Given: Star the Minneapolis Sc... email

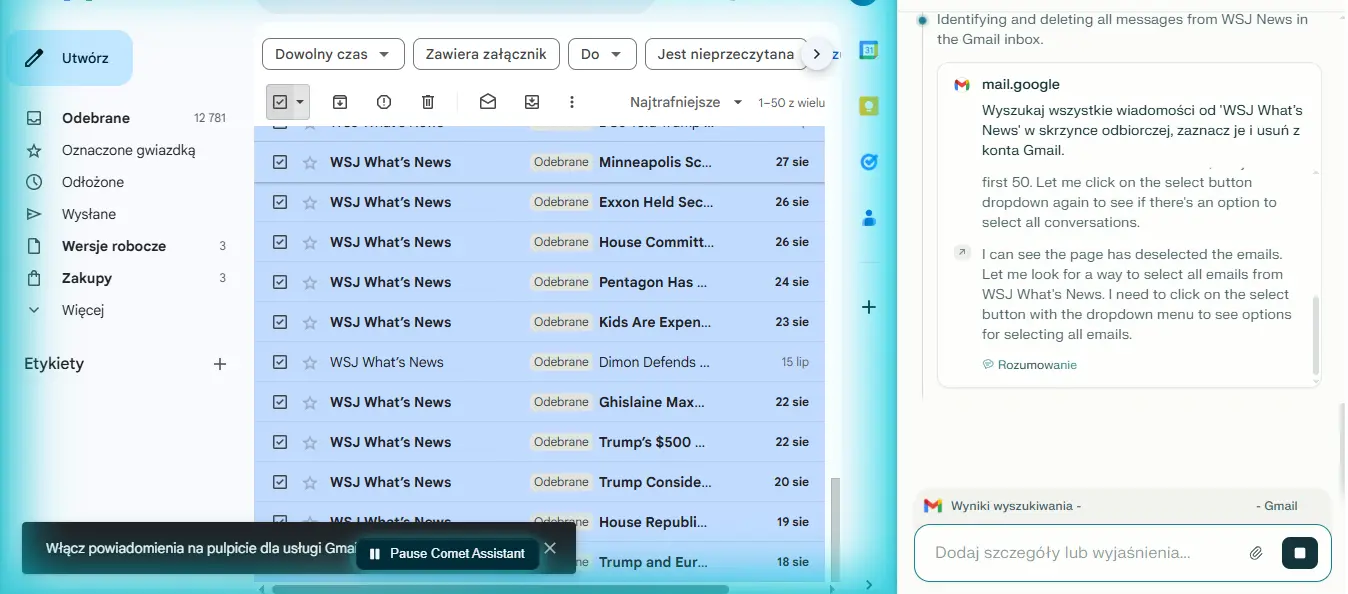Looking at the screenshot, I should tap(310, 162).
